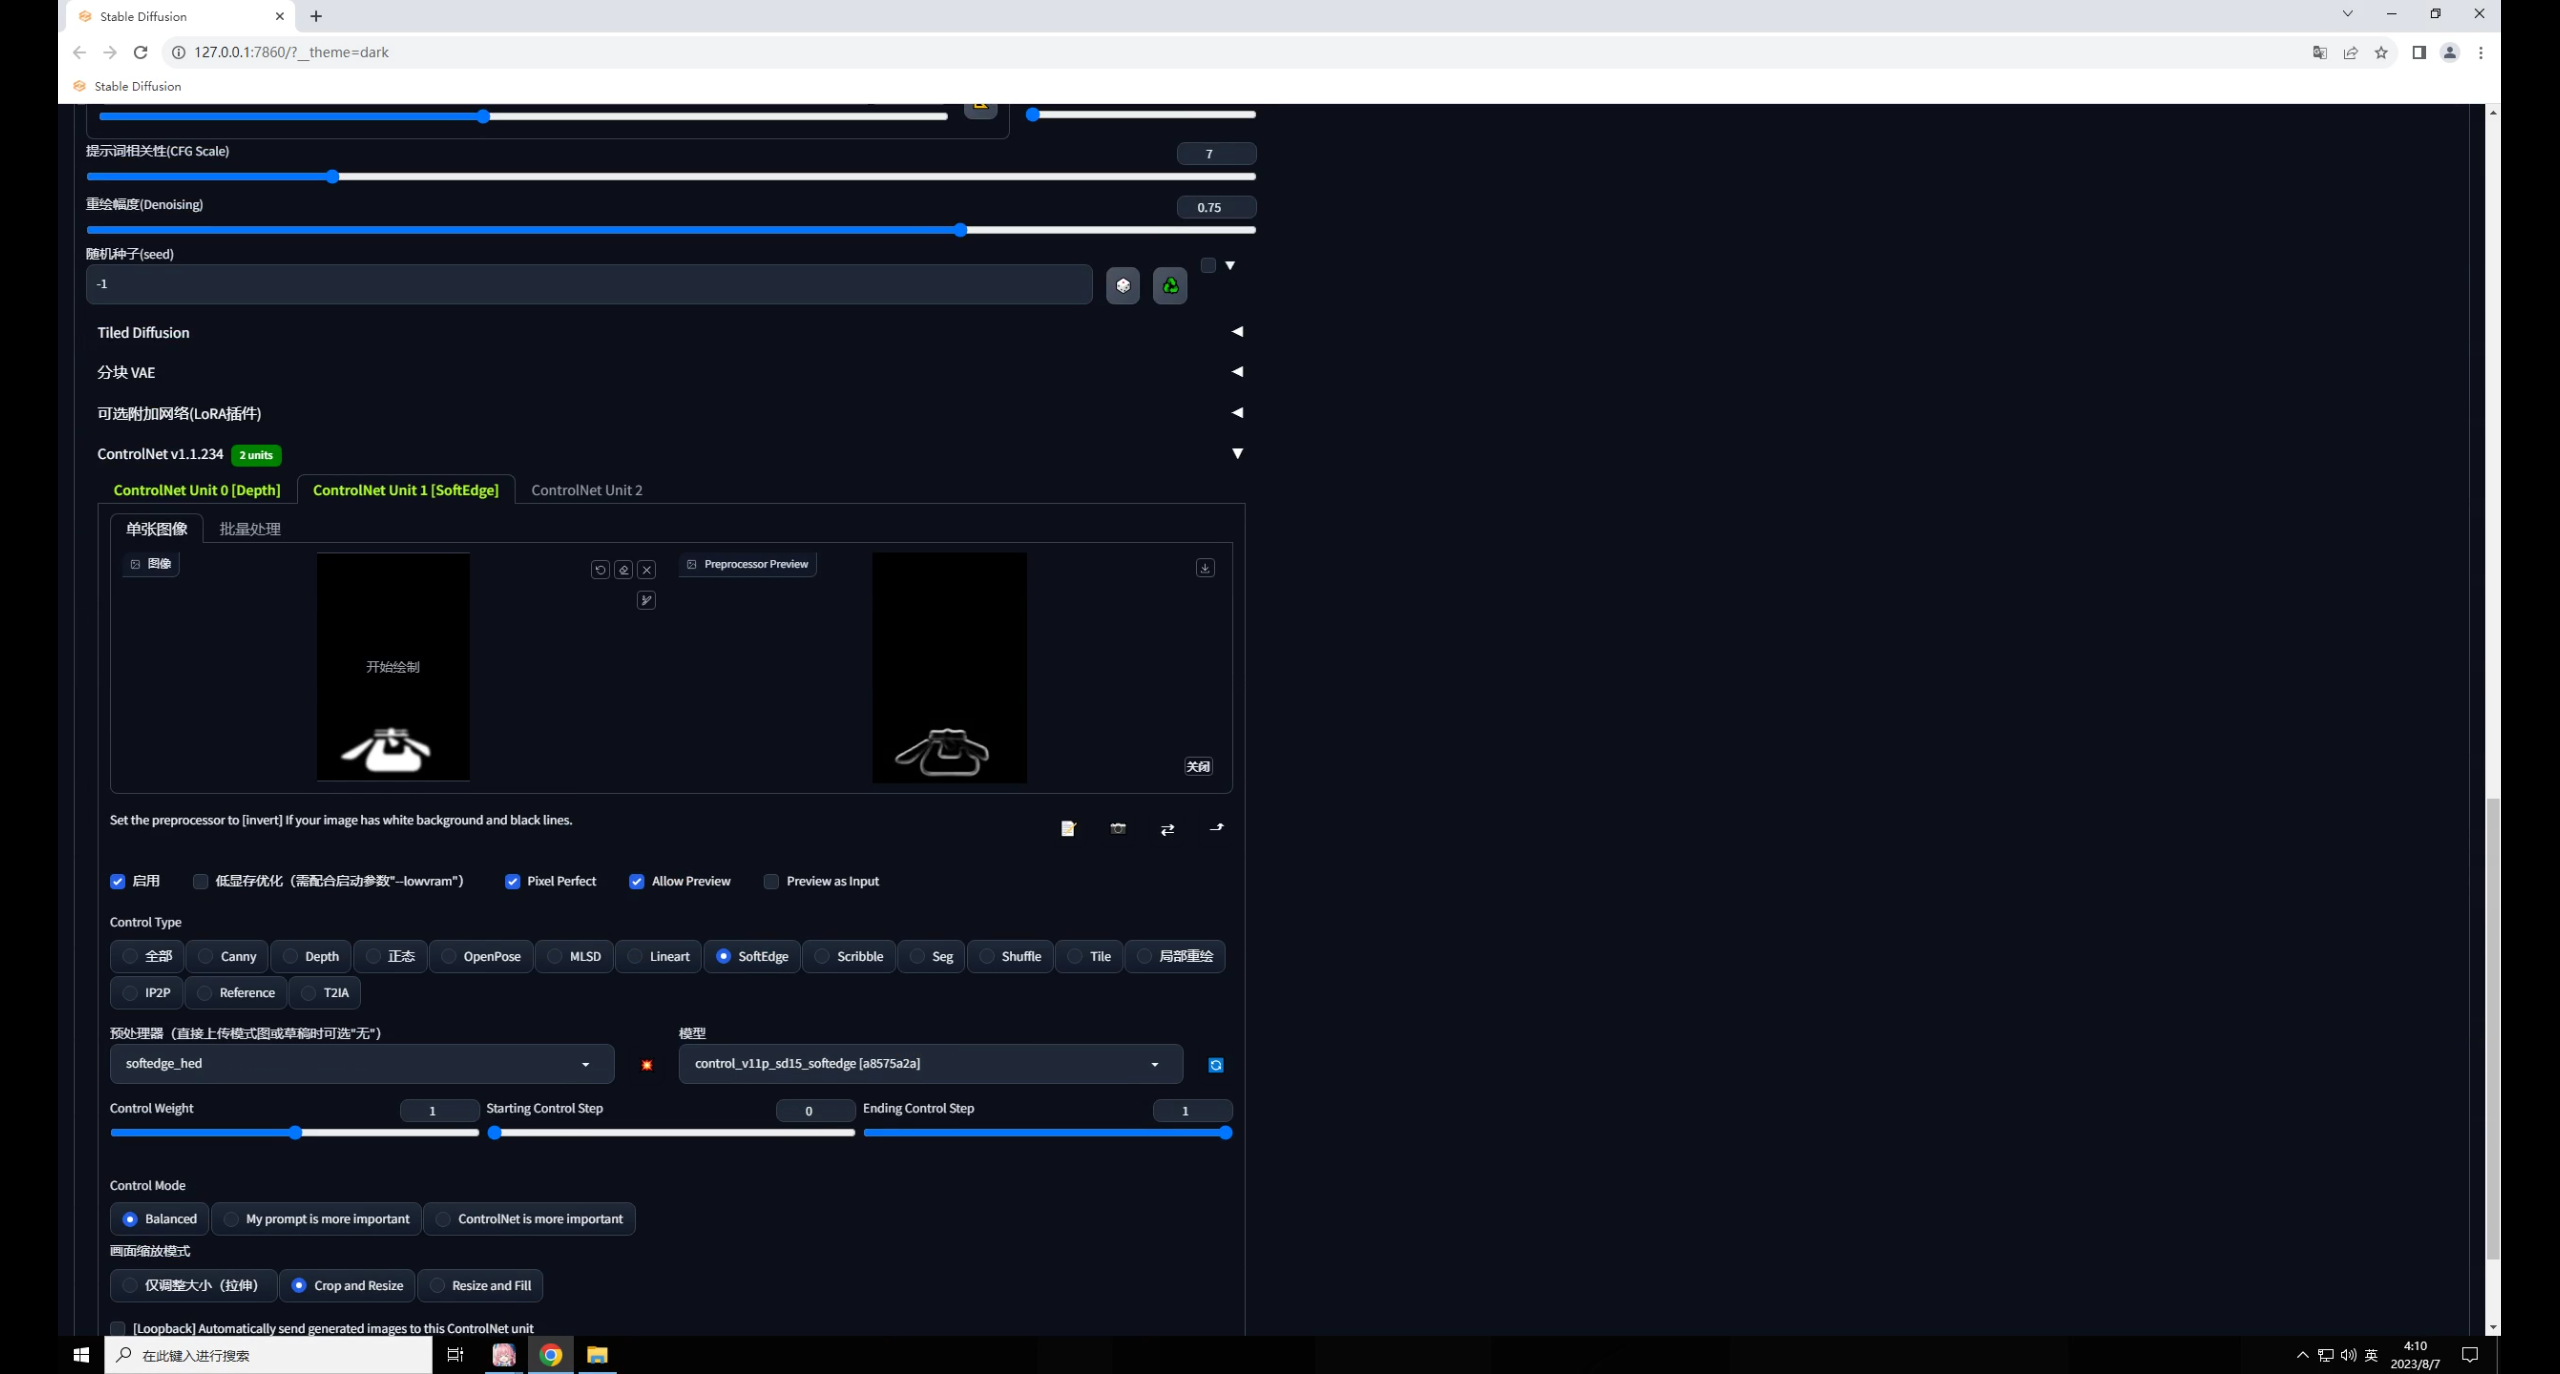
Task: Click the camera webcam icon
Action: (x=1118, y=829)
